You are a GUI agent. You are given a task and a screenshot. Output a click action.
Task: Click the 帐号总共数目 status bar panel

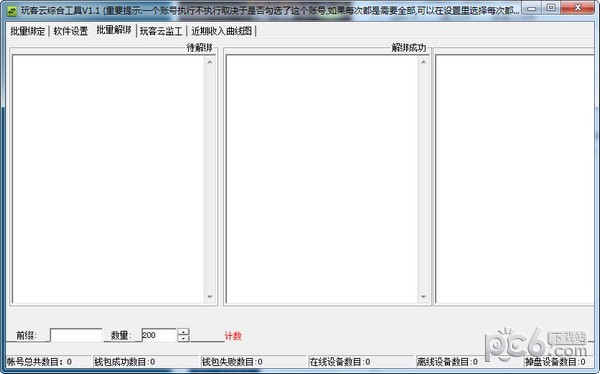(49, 362)
